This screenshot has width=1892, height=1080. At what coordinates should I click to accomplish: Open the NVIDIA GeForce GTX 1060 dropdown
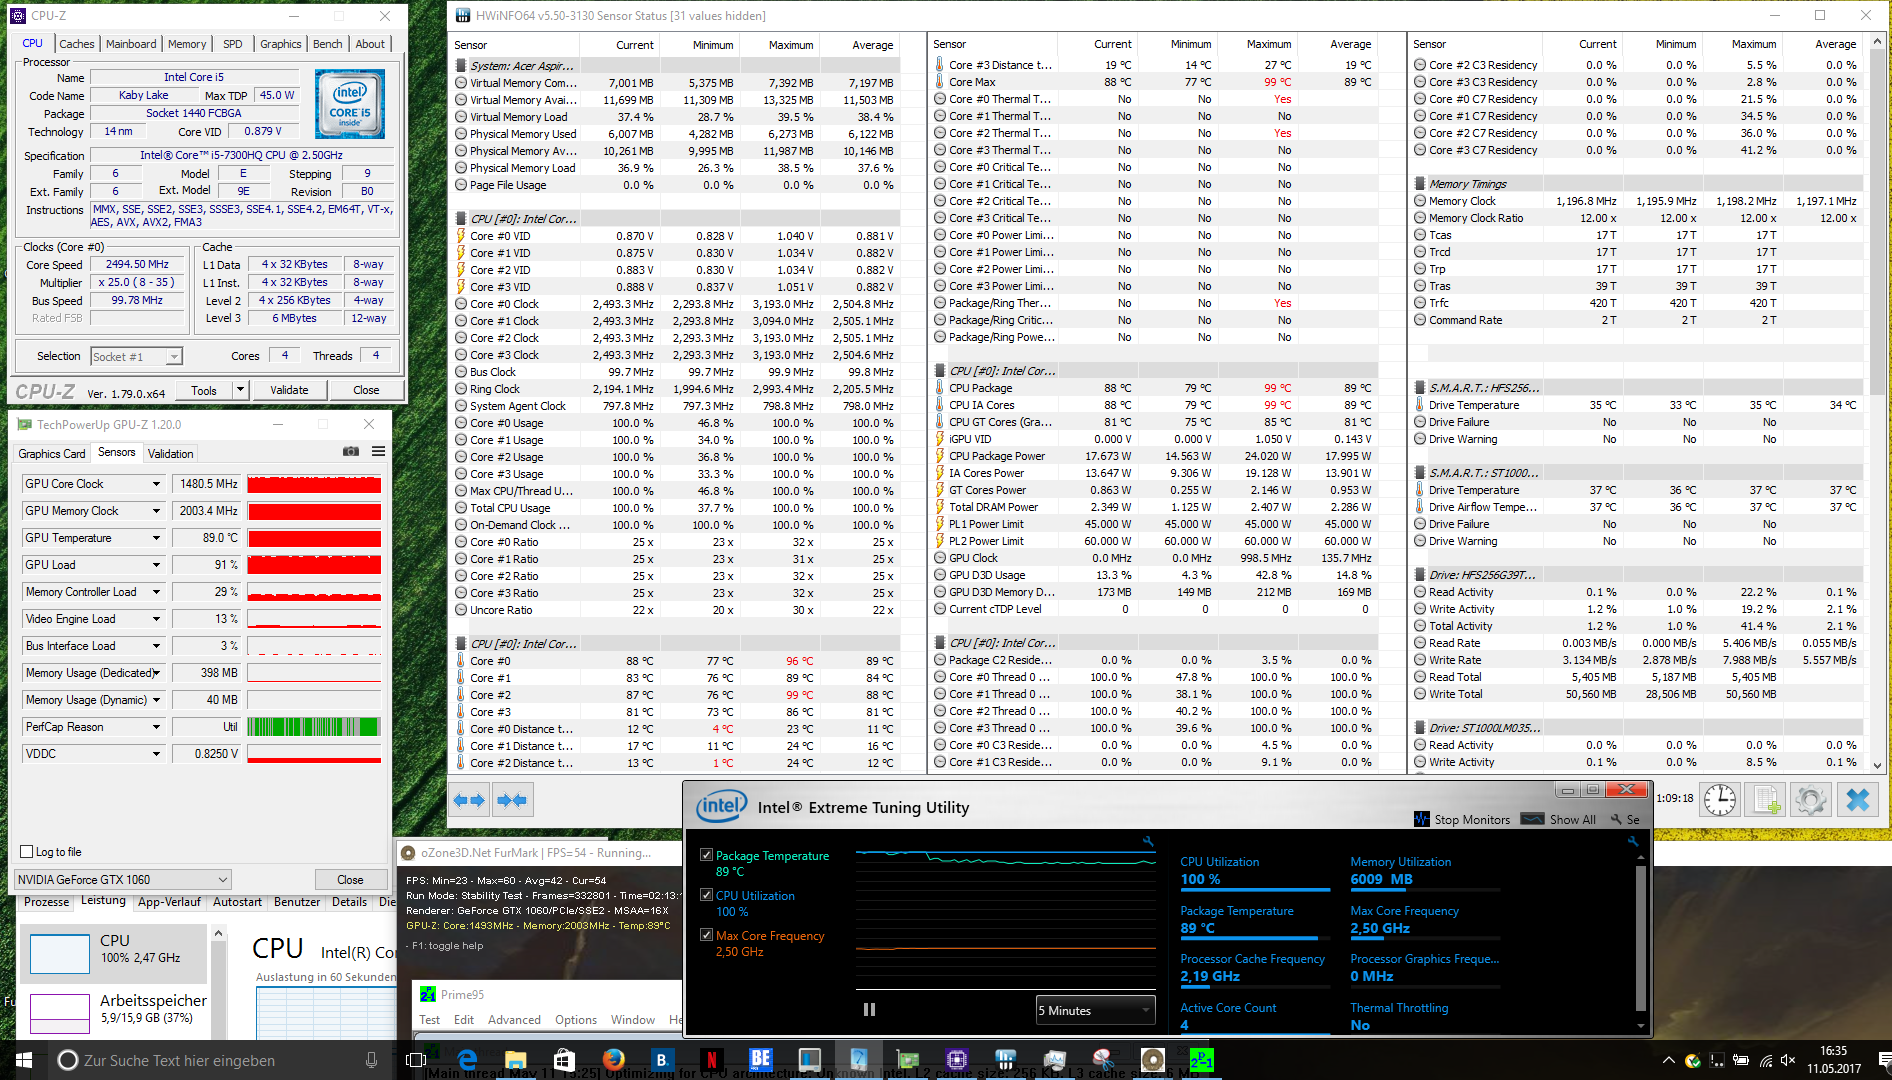123,880
